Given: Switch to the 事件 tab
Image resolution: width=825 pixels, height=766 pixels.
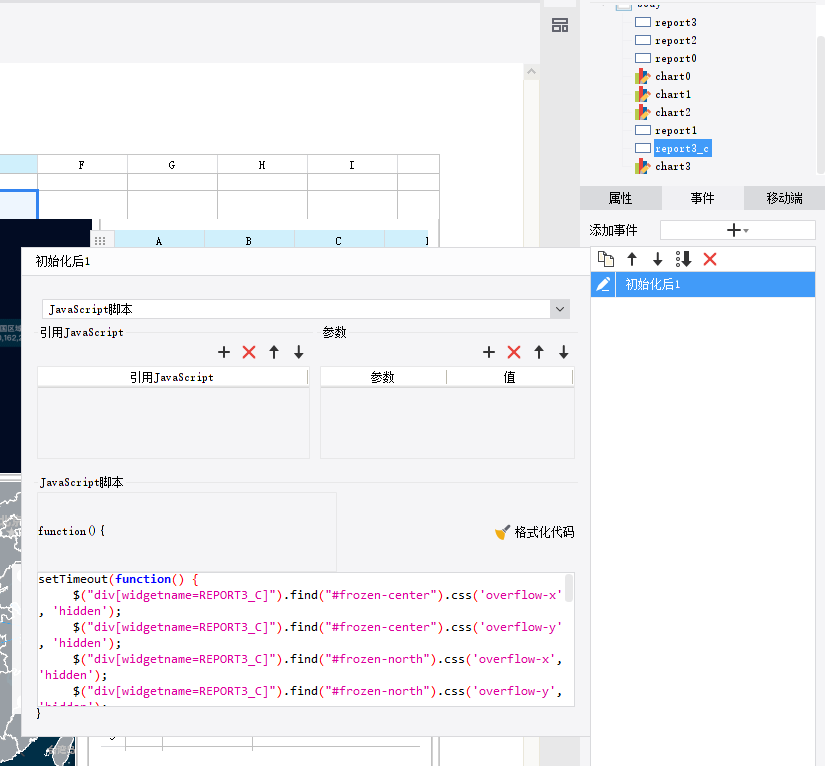Looking at the screenshot, I should click(x=702, y=198).
